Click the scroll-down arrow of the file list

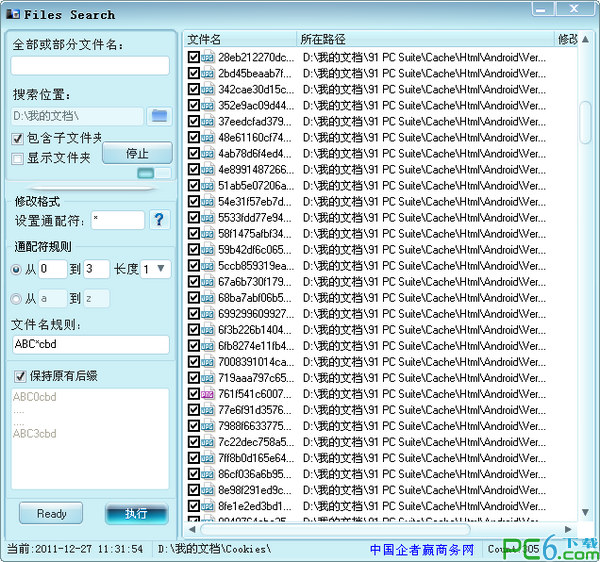coord(585,512)
